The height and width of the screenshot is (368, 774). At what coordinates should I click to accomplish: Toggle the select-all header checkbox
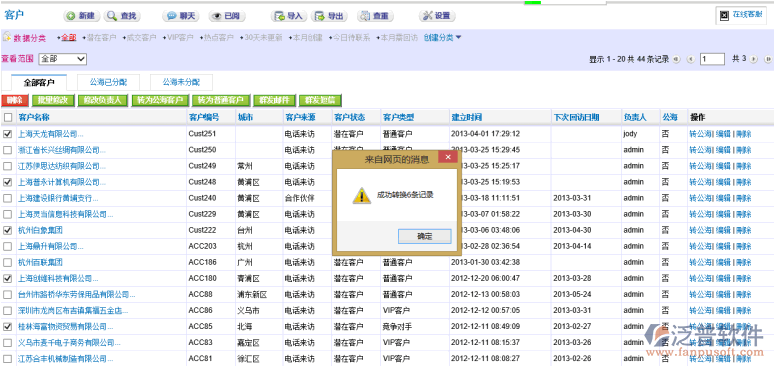7,117
